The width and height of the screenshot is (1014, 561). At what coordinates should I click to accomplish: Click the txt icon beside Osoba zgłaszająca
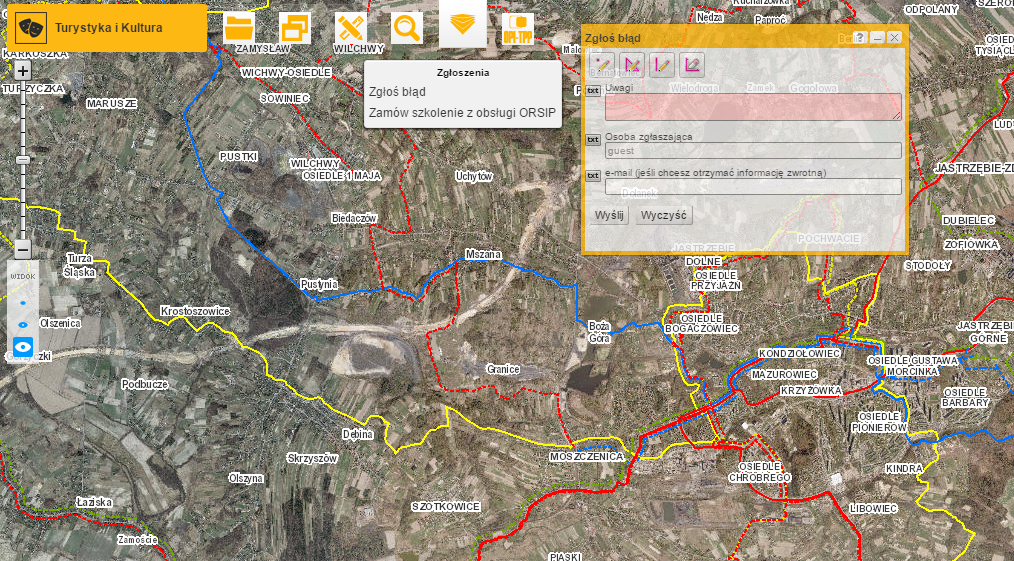coord(593,140)
